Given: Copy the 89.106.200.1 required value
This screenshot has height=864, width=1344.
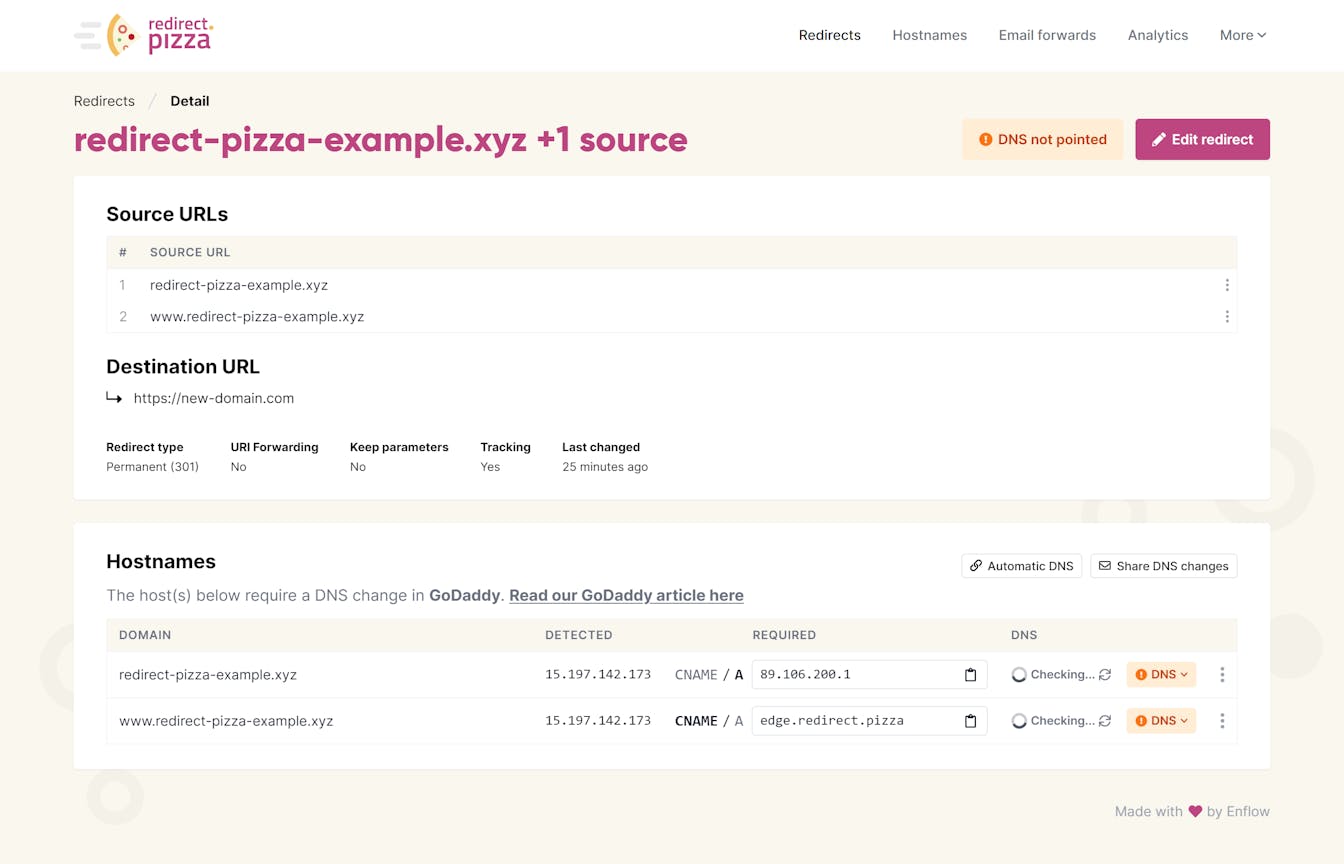Looking at the screenshot, I should coord(970,675).
